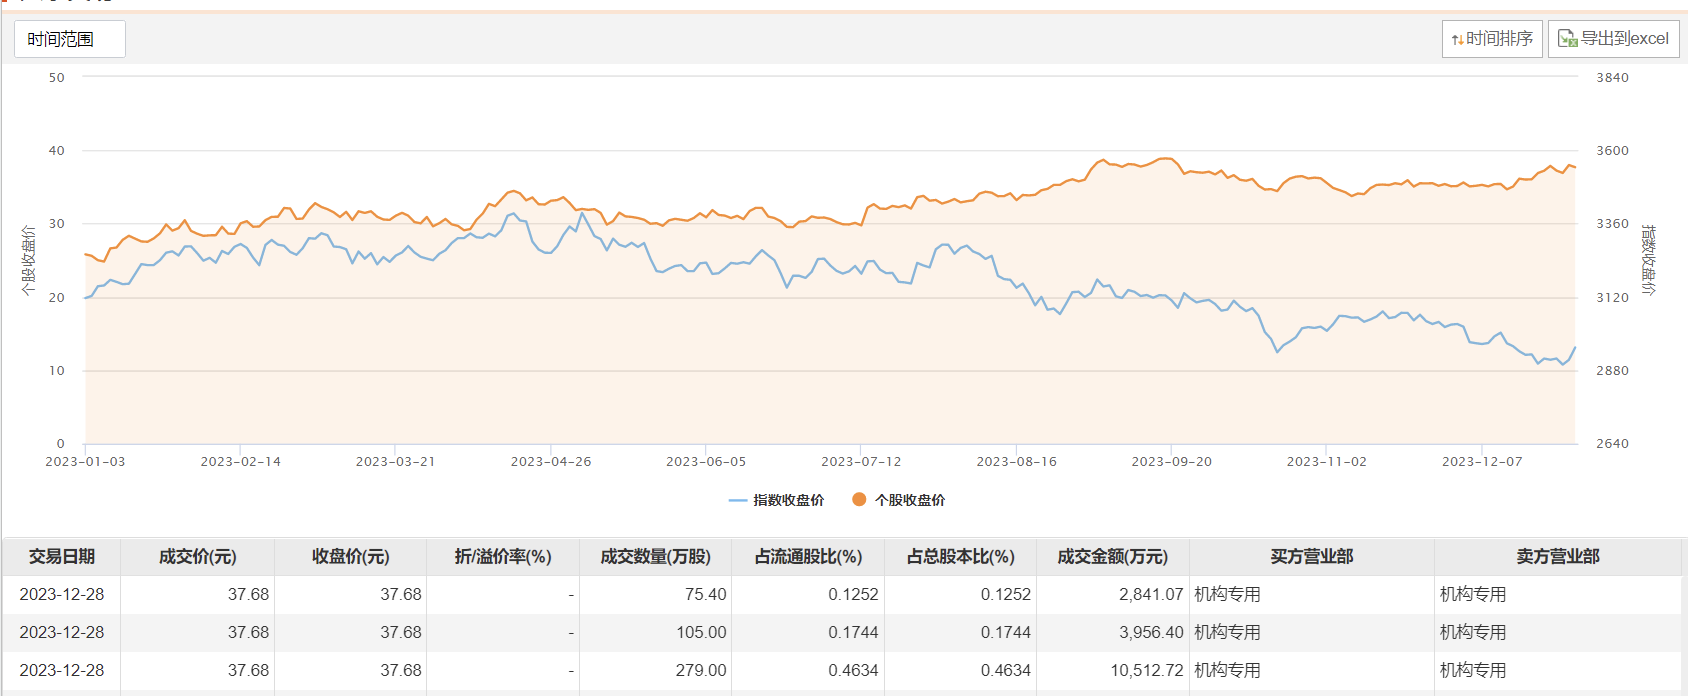The height and width of the screenshot is (696, 1688).
Task: Click the 交易日期 column header
Action: [x=62, y=557]
